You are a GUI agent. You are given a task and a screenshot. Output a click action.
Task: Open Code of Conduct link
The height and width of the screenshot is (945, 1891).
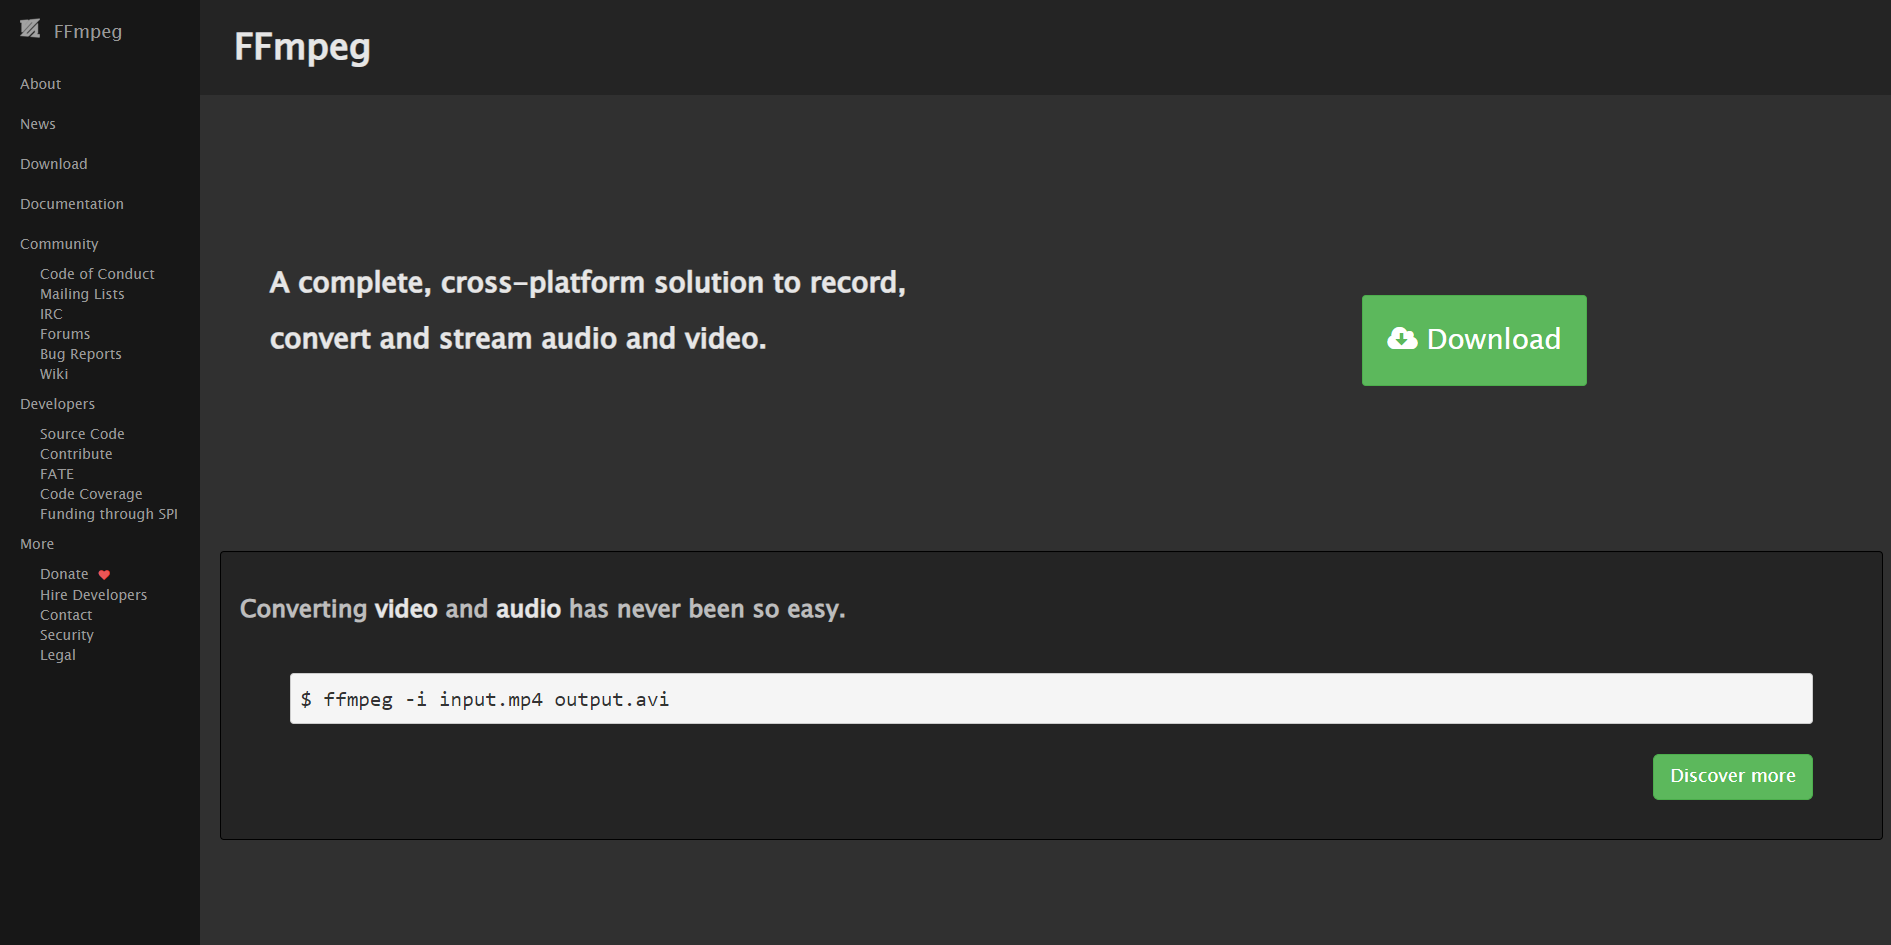click(x=97, y=274)
